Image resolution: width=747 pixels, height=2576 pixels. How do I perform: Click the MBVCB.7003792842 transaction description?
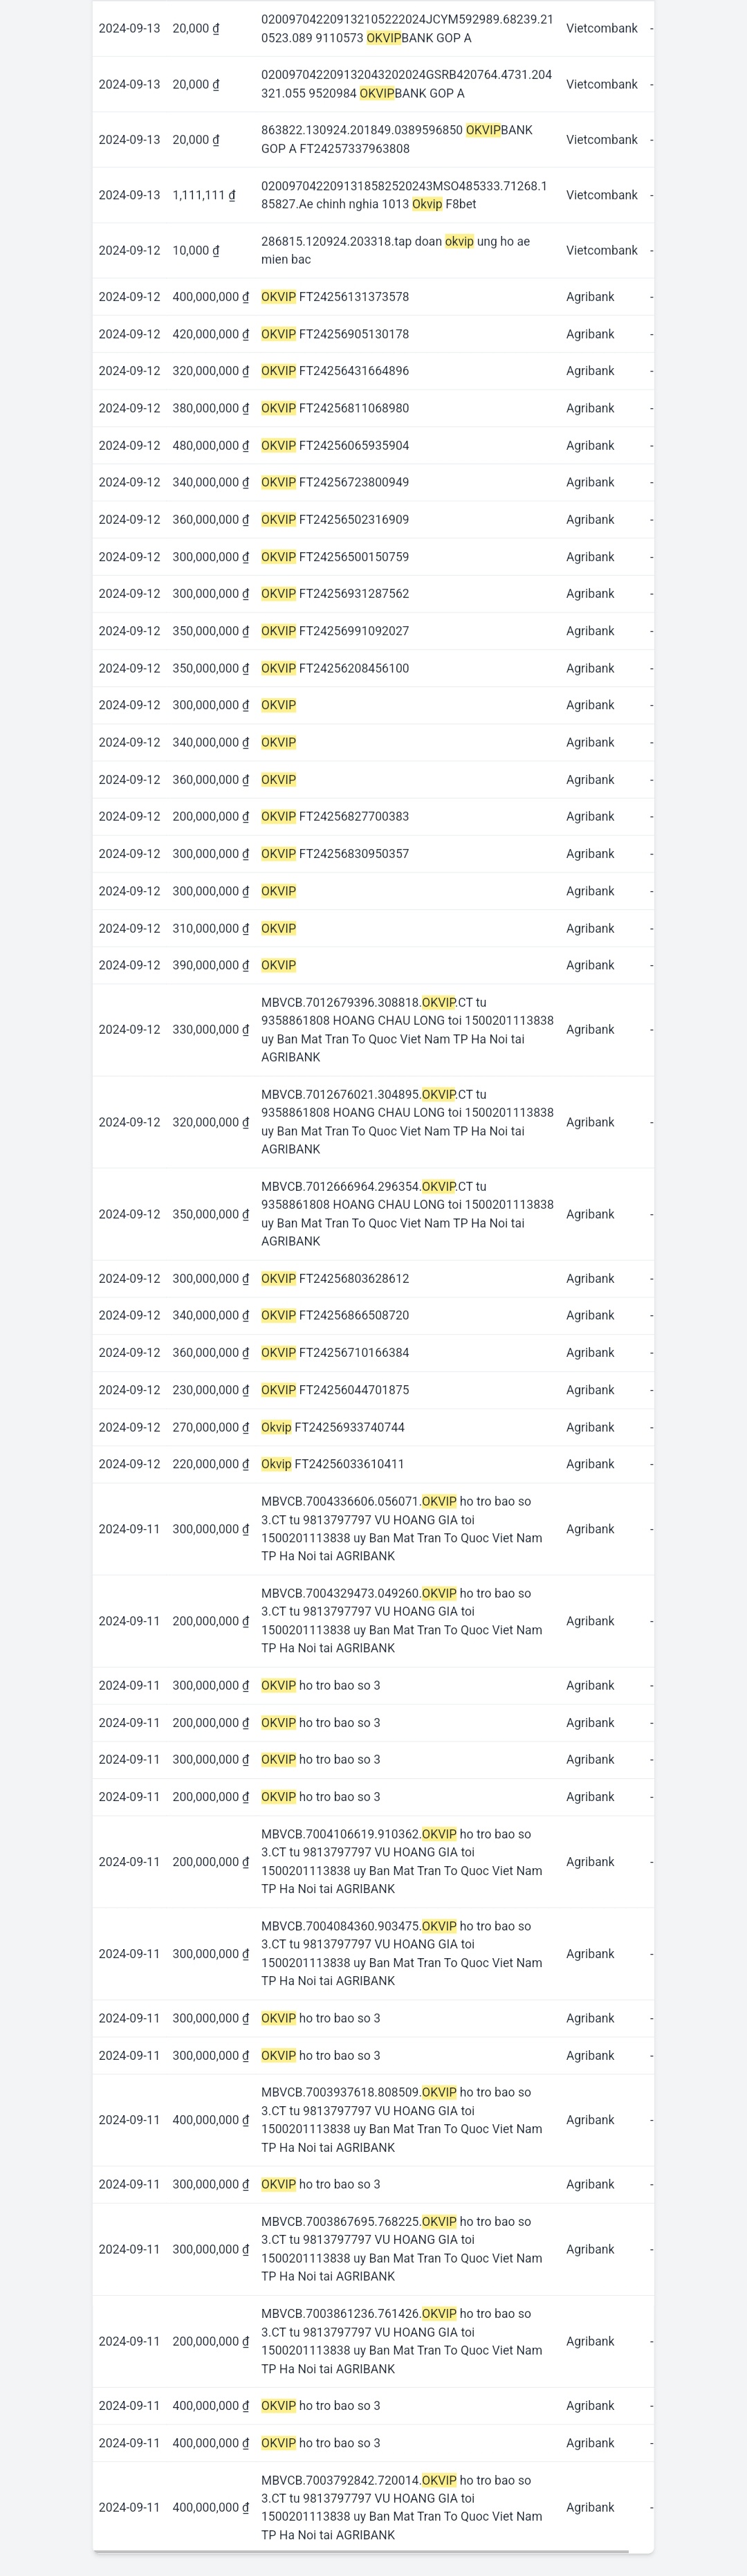pos(402,2507)
